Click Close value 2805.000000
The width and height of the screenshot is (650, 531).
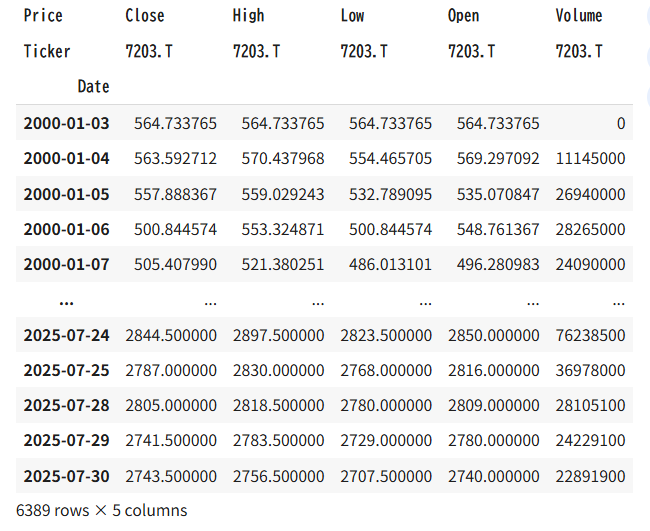coord(171,405)
